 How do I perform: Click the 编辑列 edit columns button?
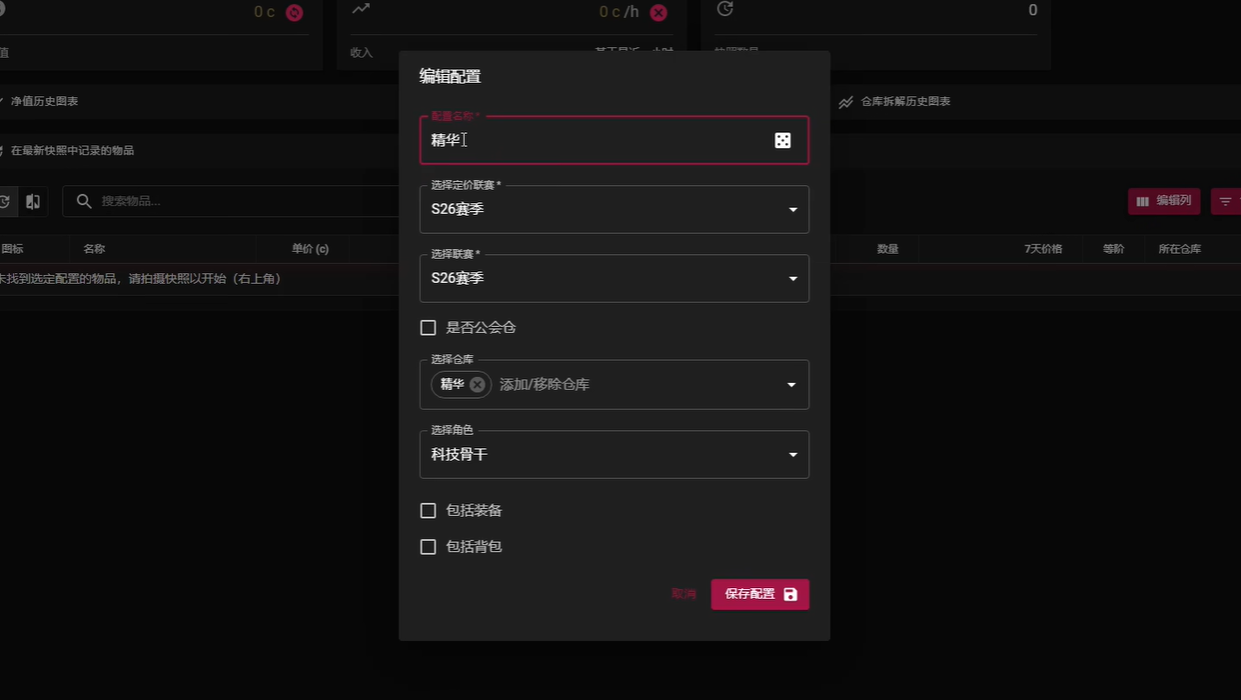tap(1164, 201)
